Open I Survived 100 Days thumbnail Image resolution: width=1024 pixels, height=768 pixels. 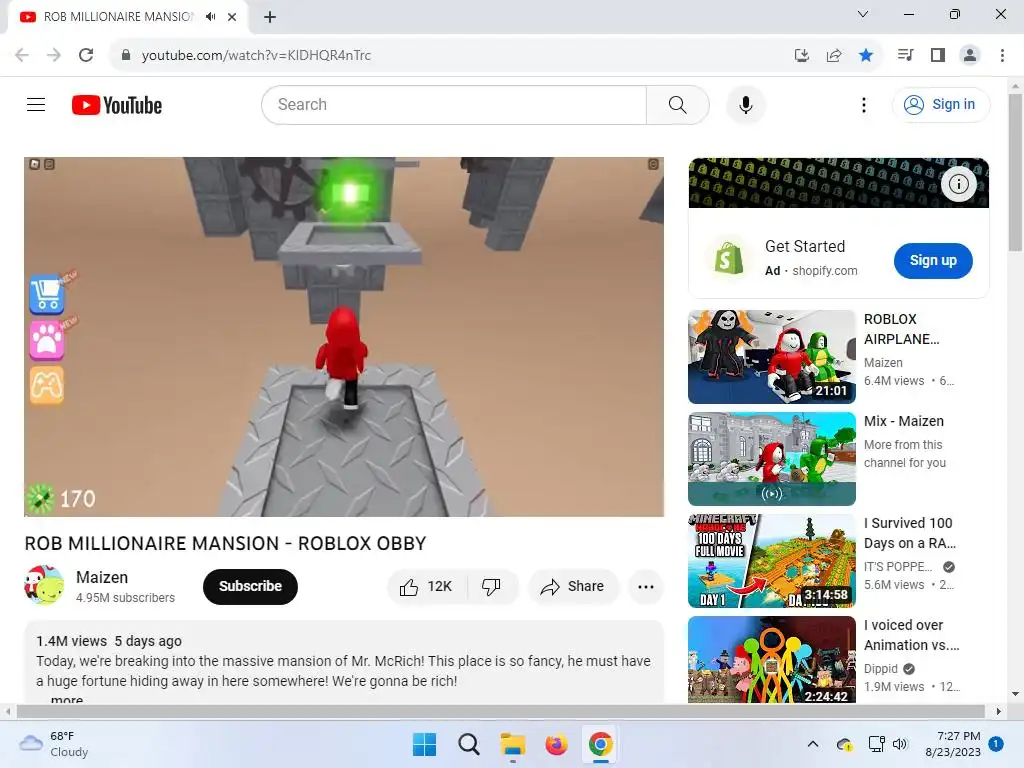click(x=771, y=561)
